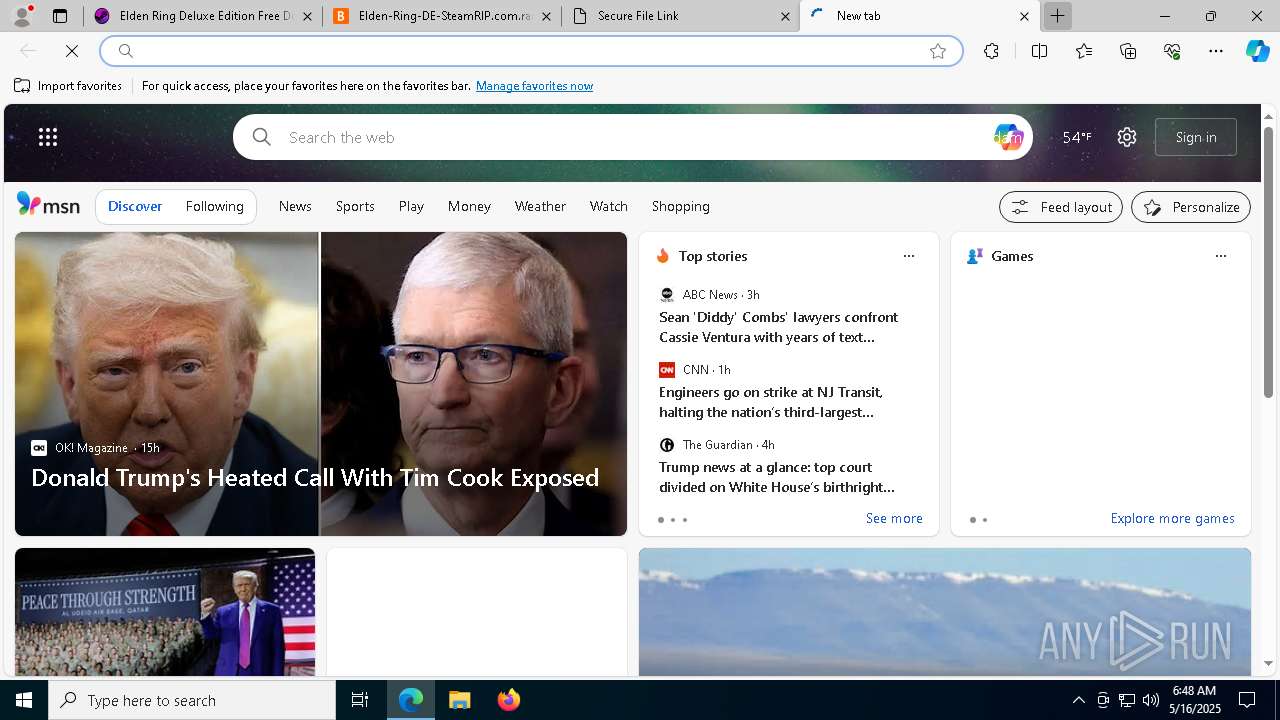Close the Secure File Link tab

click(786, 16)
